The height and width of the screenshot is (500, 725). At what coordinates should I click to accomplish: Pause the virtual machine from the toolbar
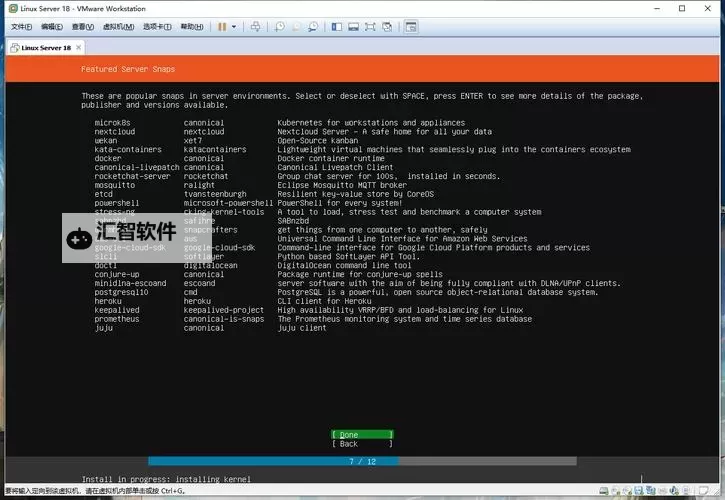(222, 27)
